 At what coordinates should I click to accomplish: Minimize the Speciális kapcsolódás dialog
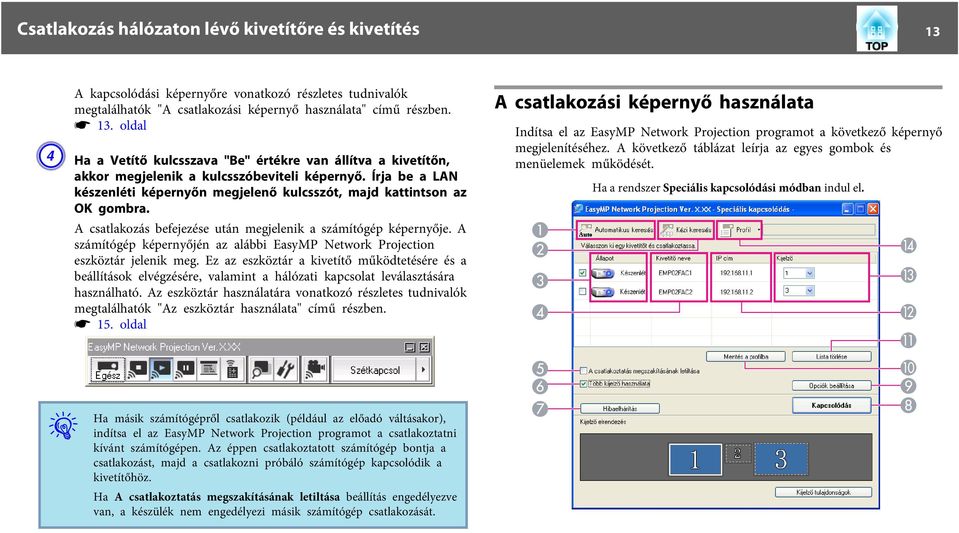847,209
